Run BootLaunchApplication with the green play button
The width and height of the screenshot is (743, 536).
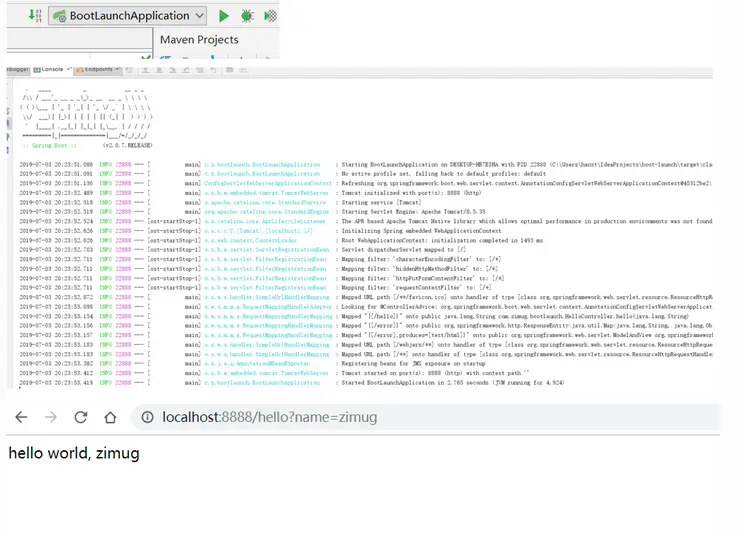(x=224, y=16)
